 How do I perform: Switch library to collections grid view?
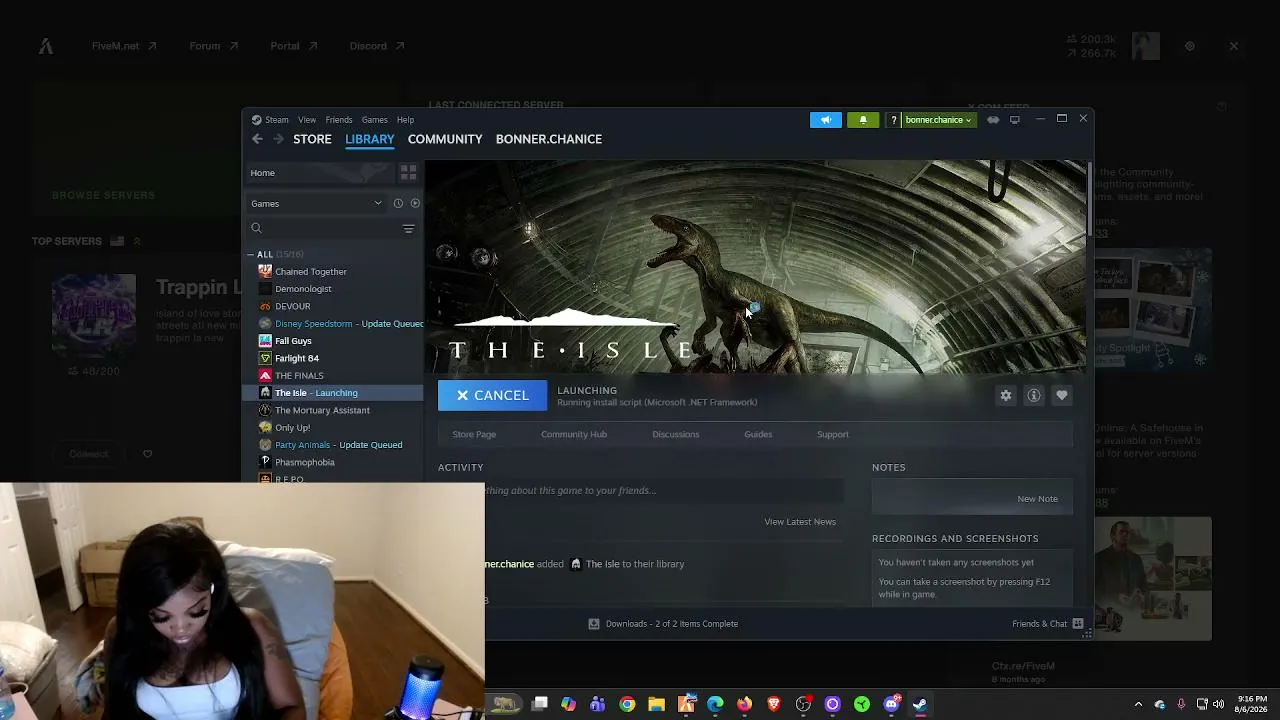pyautogui.click(x=408, y=173)
